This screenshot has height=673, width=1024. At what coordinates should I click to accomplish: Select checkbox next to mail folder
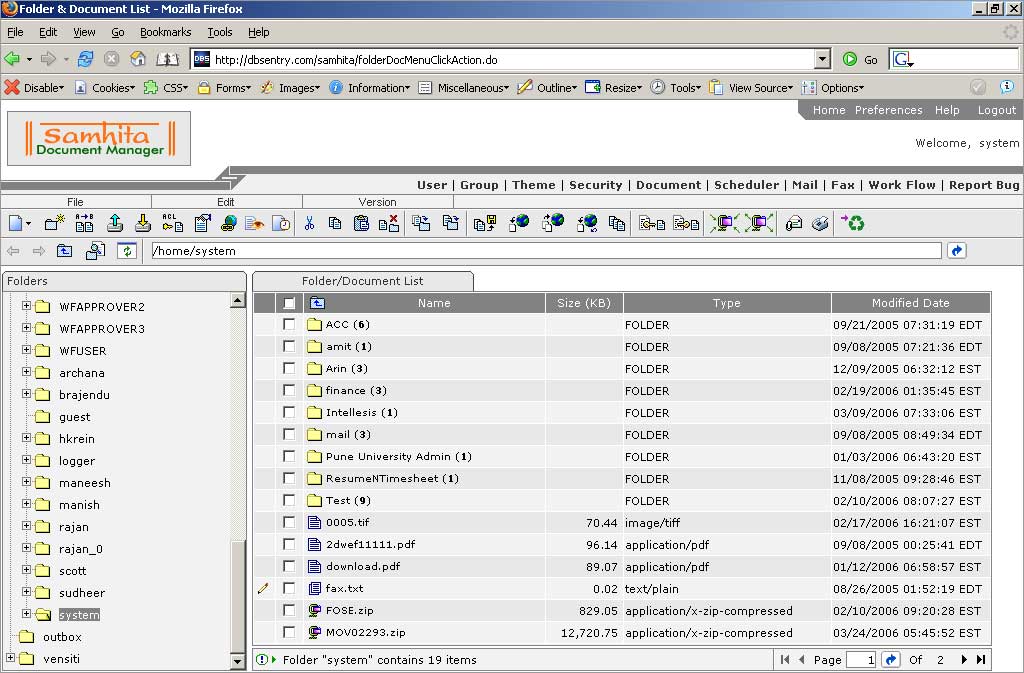coord(289,434)
